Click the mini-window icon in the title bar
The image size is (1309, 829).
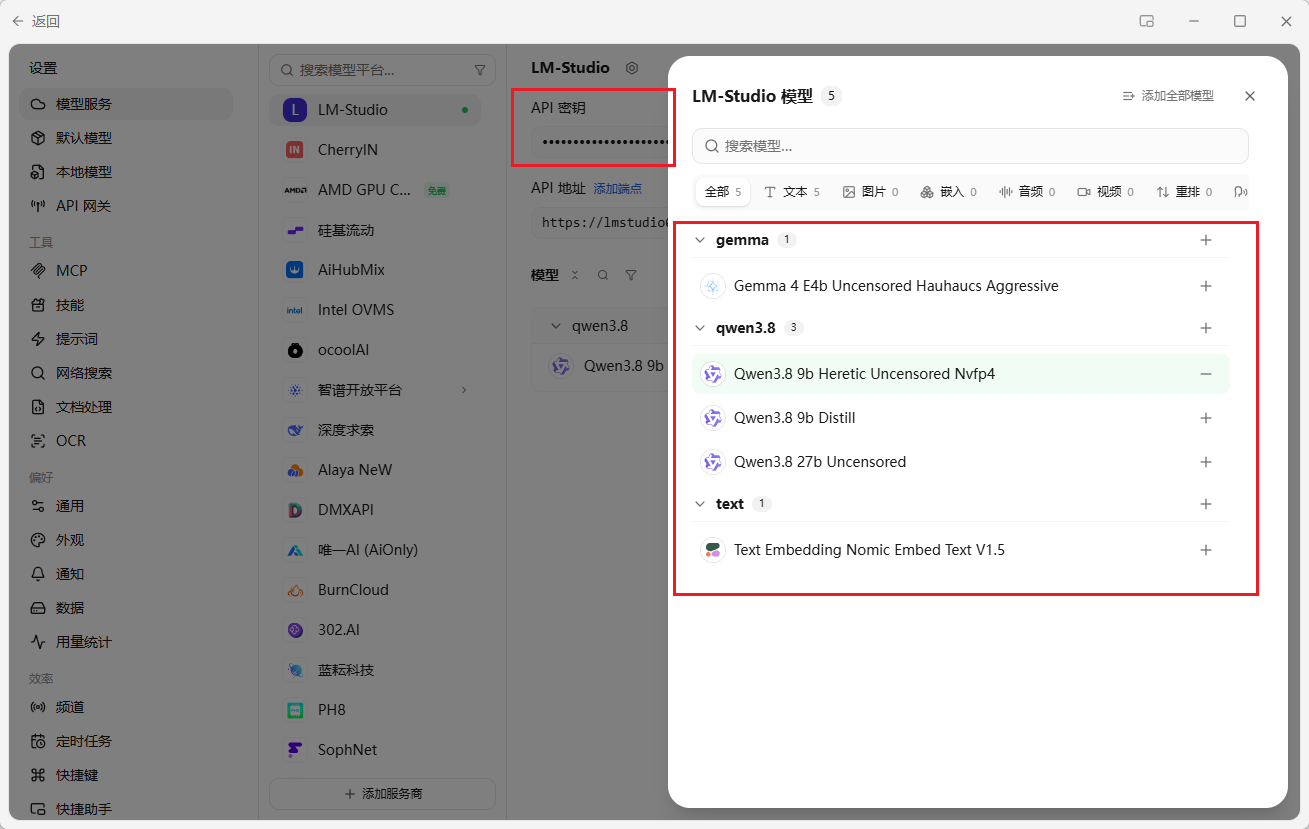pos(1146,21)
